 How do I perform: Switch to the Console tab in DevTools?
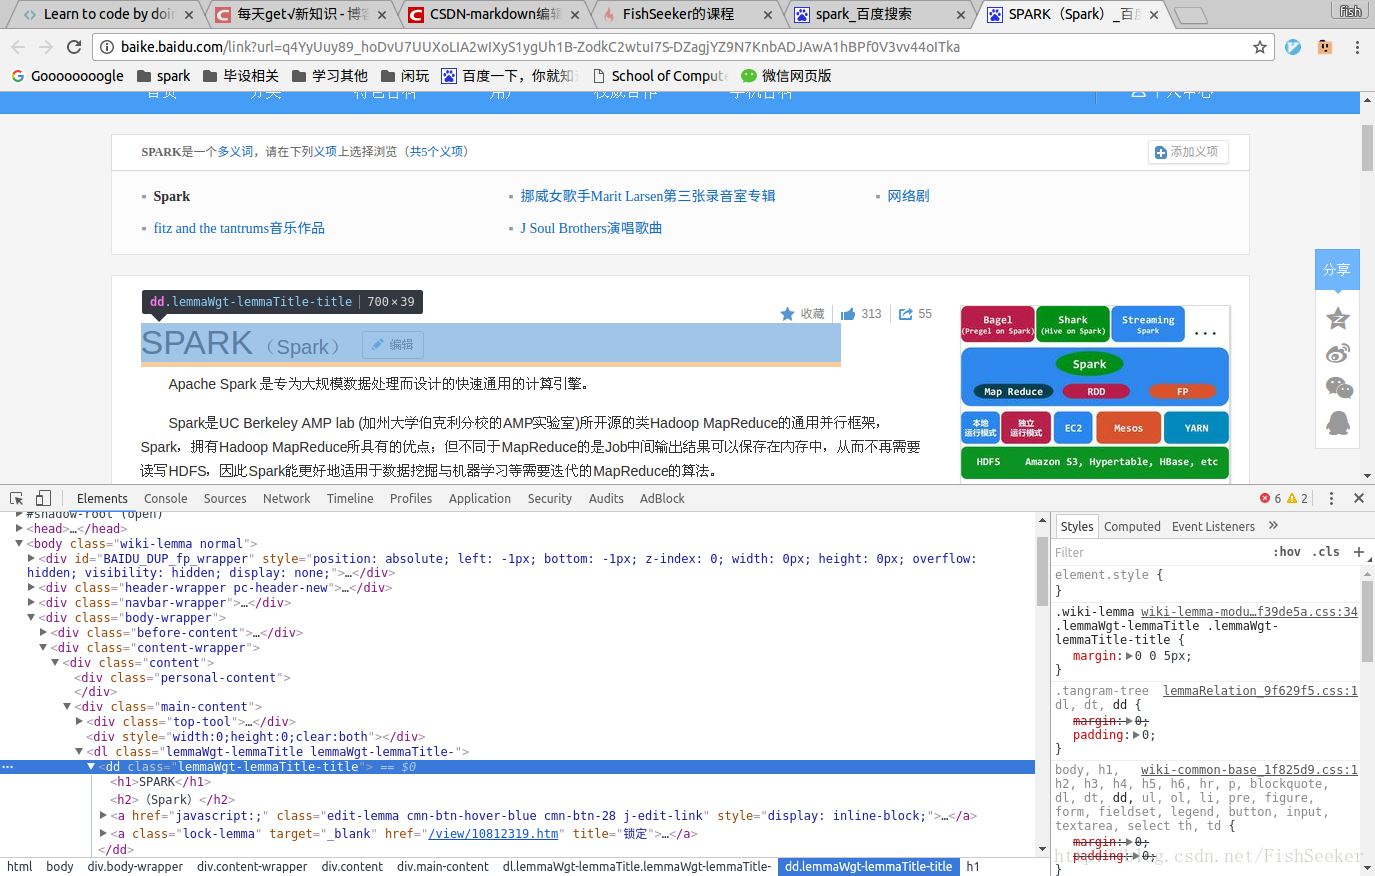click(x=165, y=498)
